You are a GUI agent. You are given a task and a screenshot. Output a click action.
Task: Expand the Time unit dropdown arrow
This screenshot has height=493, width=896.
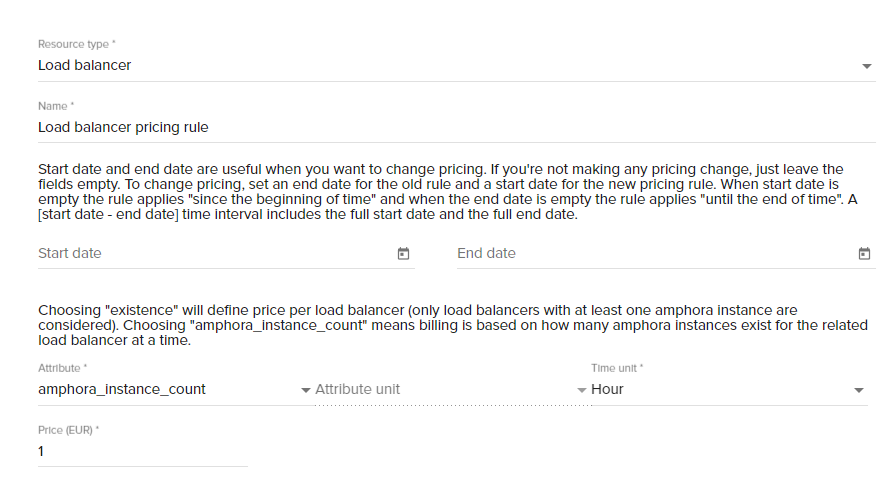click(858, 390)
